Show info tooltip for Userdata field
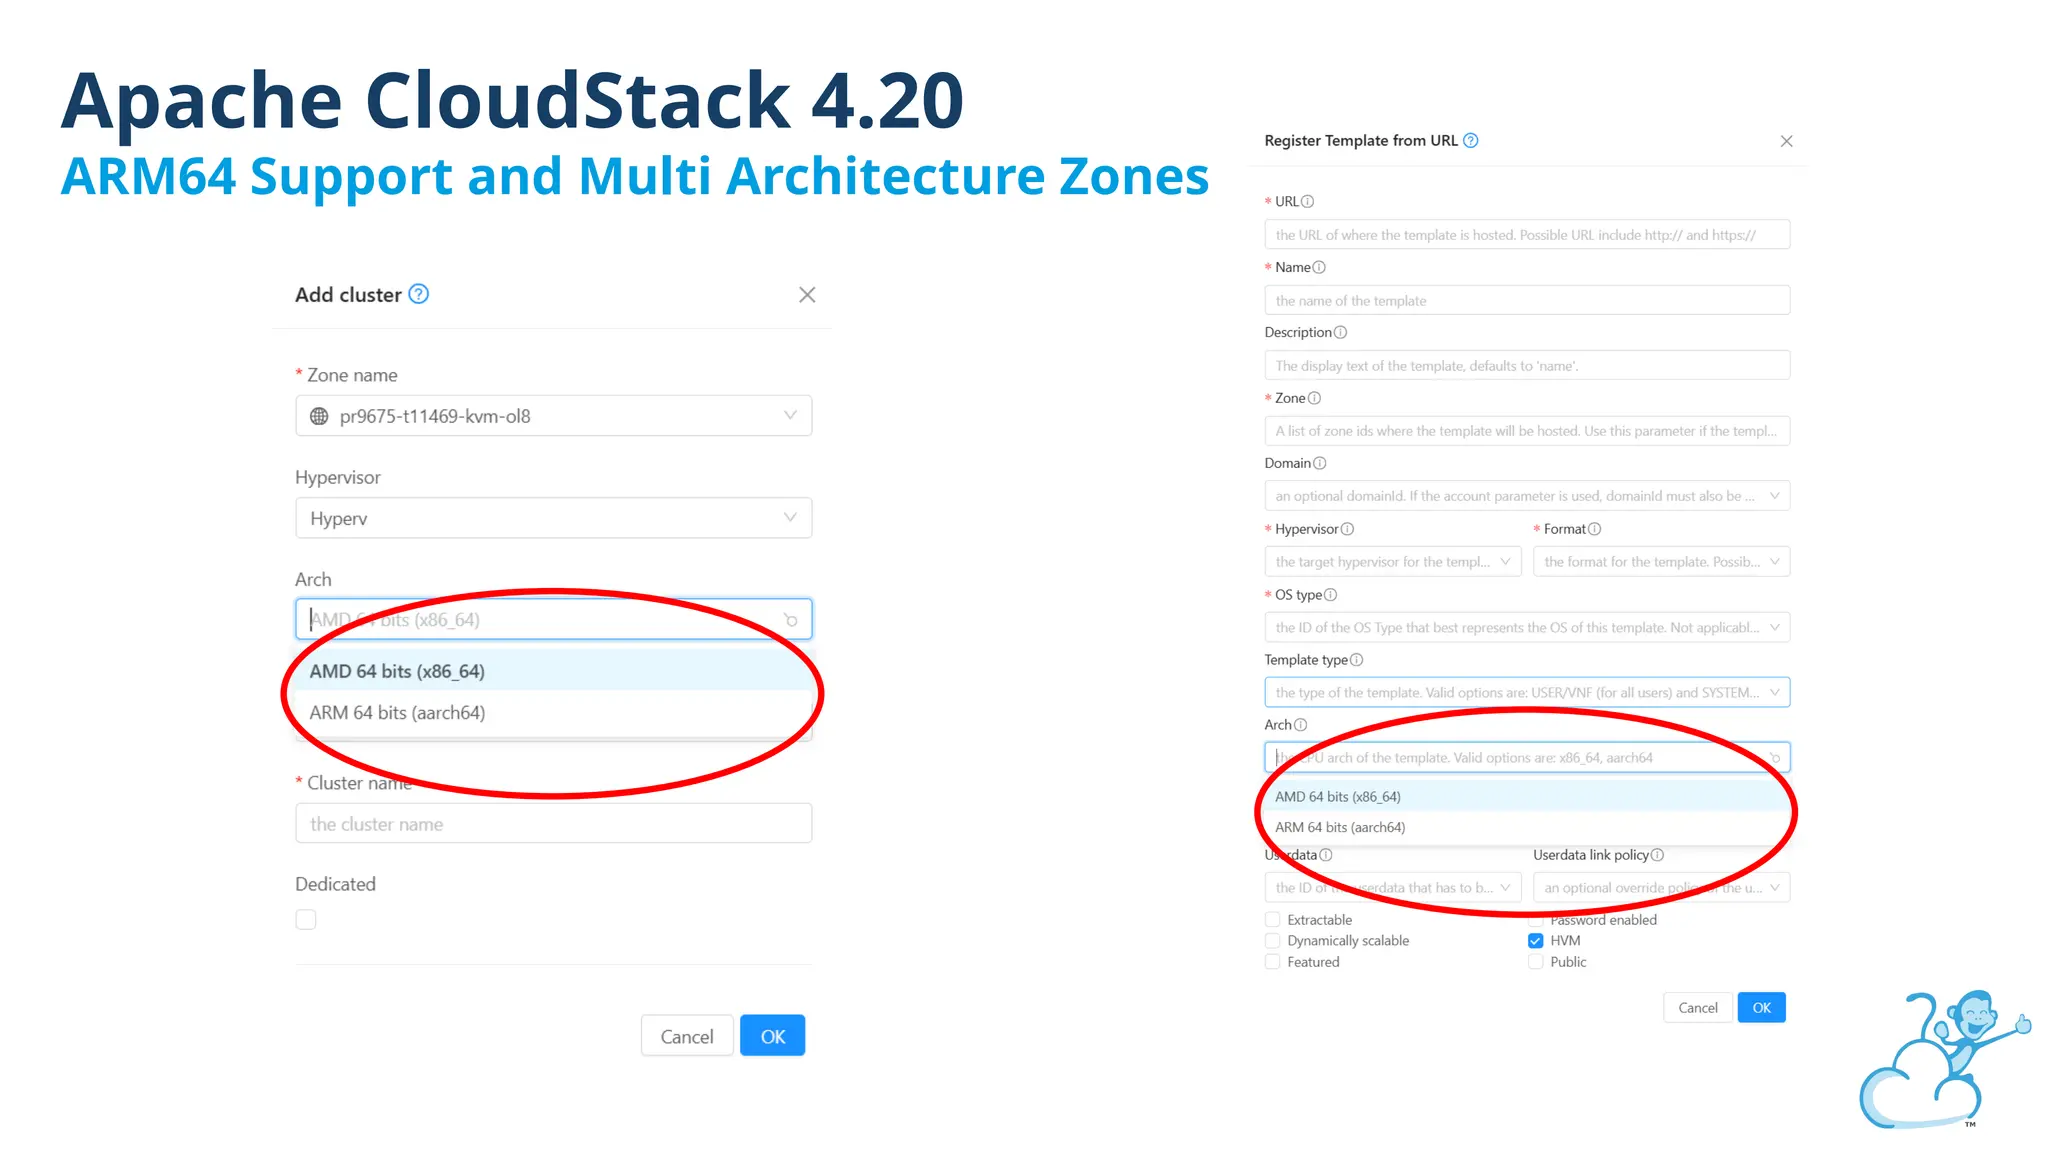 1326,855
